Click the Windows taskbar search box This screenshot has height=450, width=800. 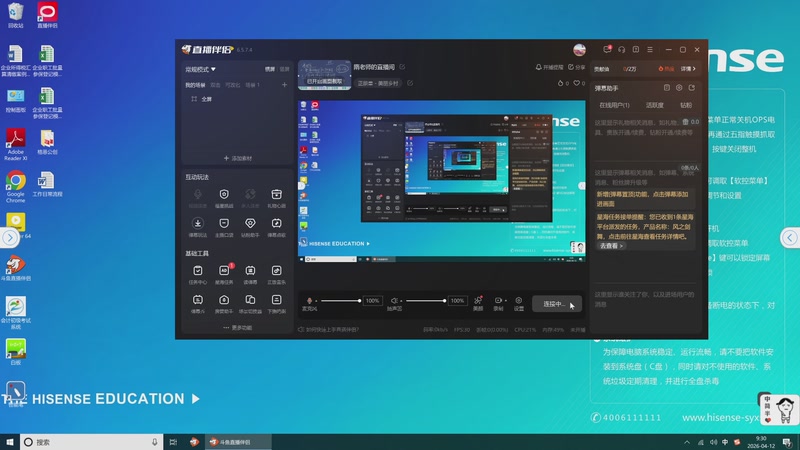pyautogui.click(x=92, y=442)
